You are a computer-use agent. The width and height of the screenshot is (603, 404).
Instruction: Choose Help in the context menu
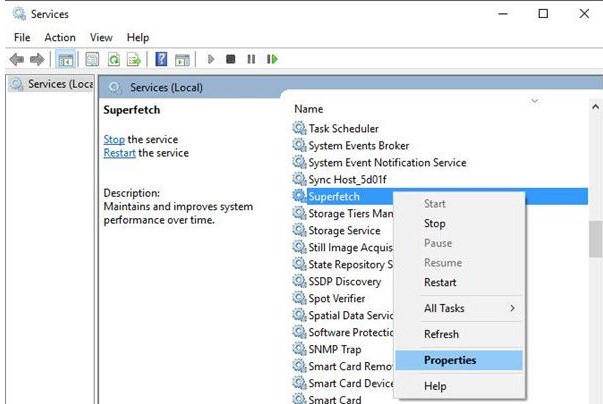(460, 386)
